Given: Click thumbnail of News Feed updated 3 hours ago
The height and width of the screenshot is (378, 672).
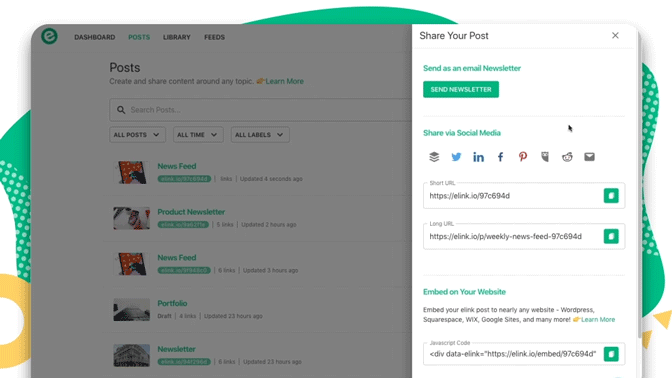Looking at the screenshot, I should point(132,264).
